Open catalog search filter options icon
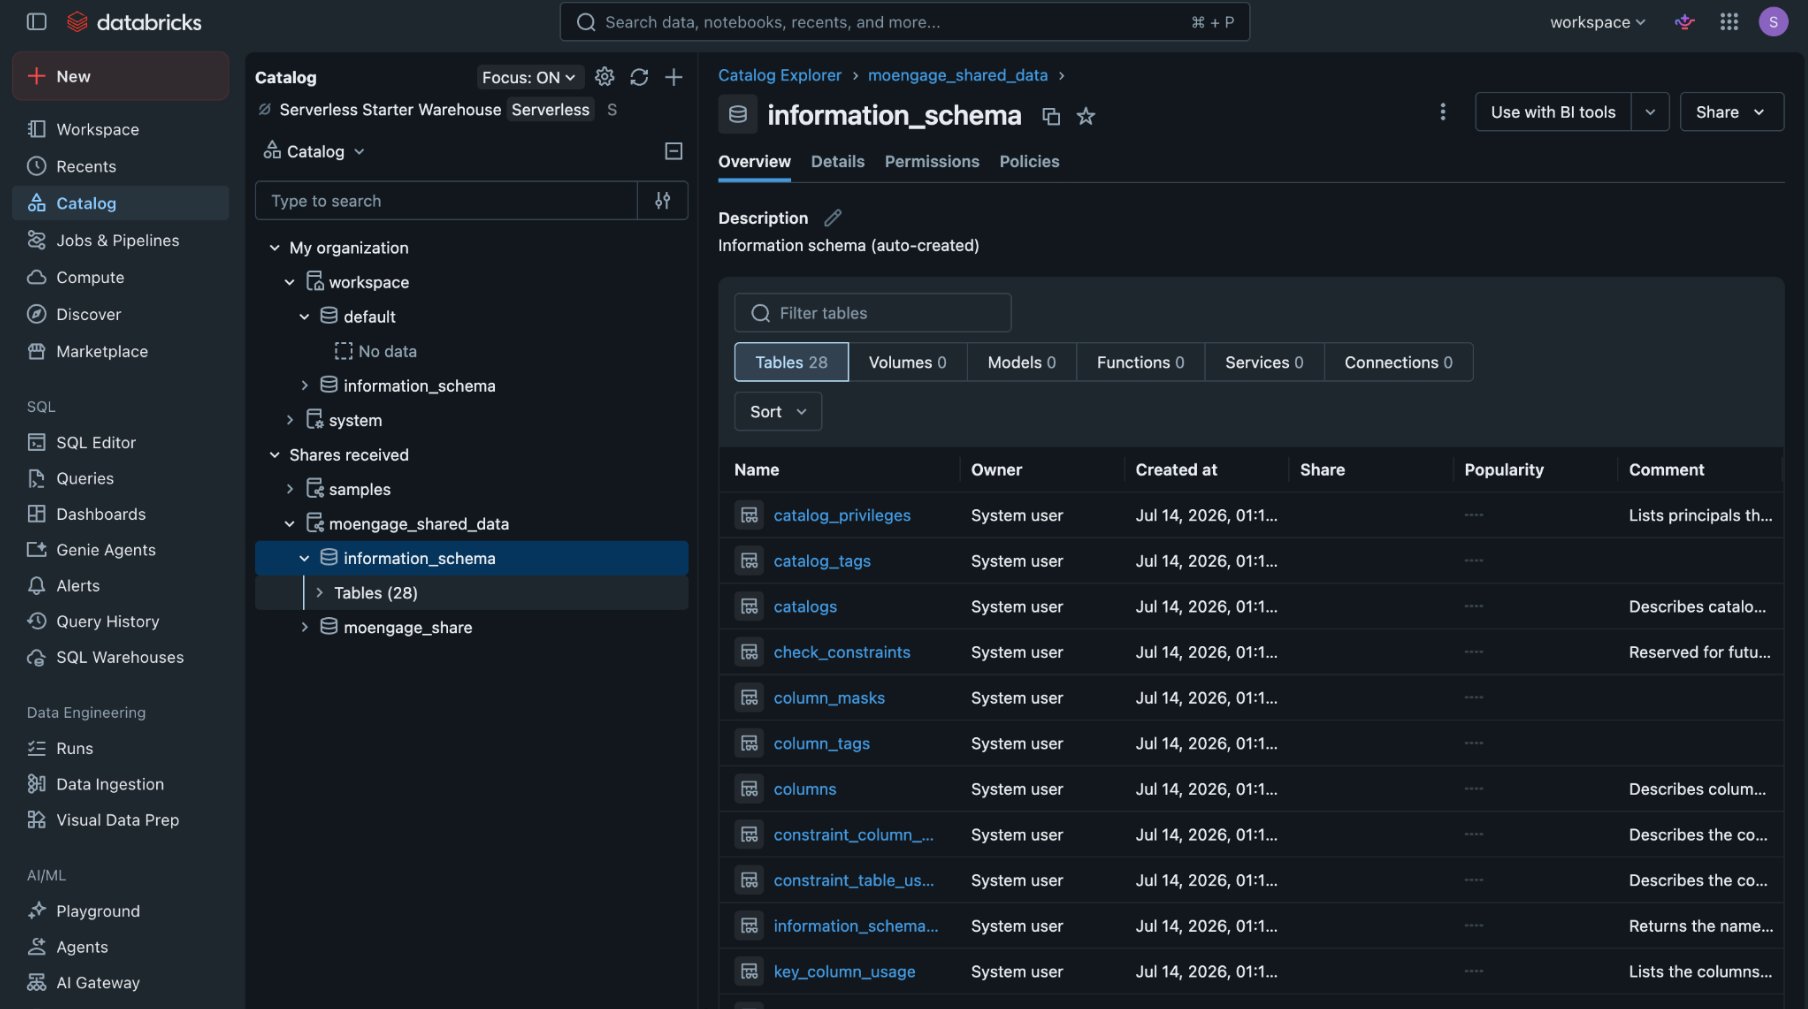The width and height of the screenshot is (1808, 1009). (662, 201)
